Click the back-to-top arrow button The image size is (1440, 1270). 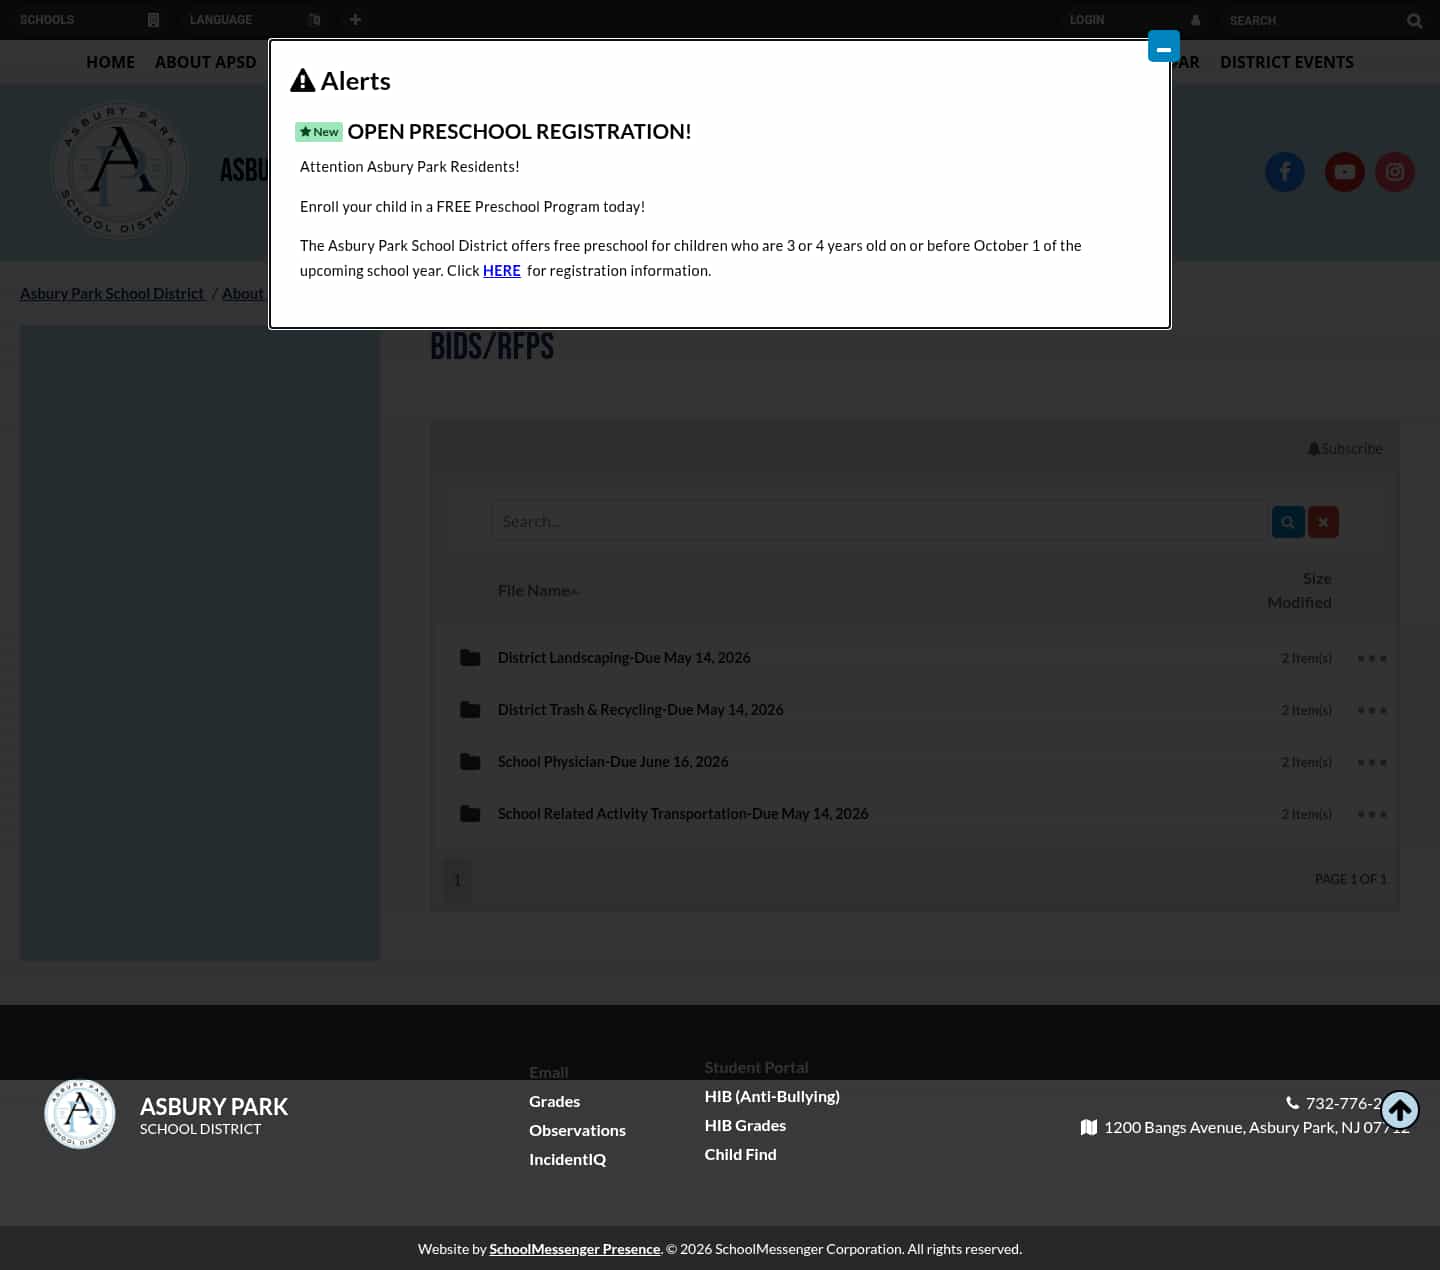pyautogui.click(x=1400, y=1110)
